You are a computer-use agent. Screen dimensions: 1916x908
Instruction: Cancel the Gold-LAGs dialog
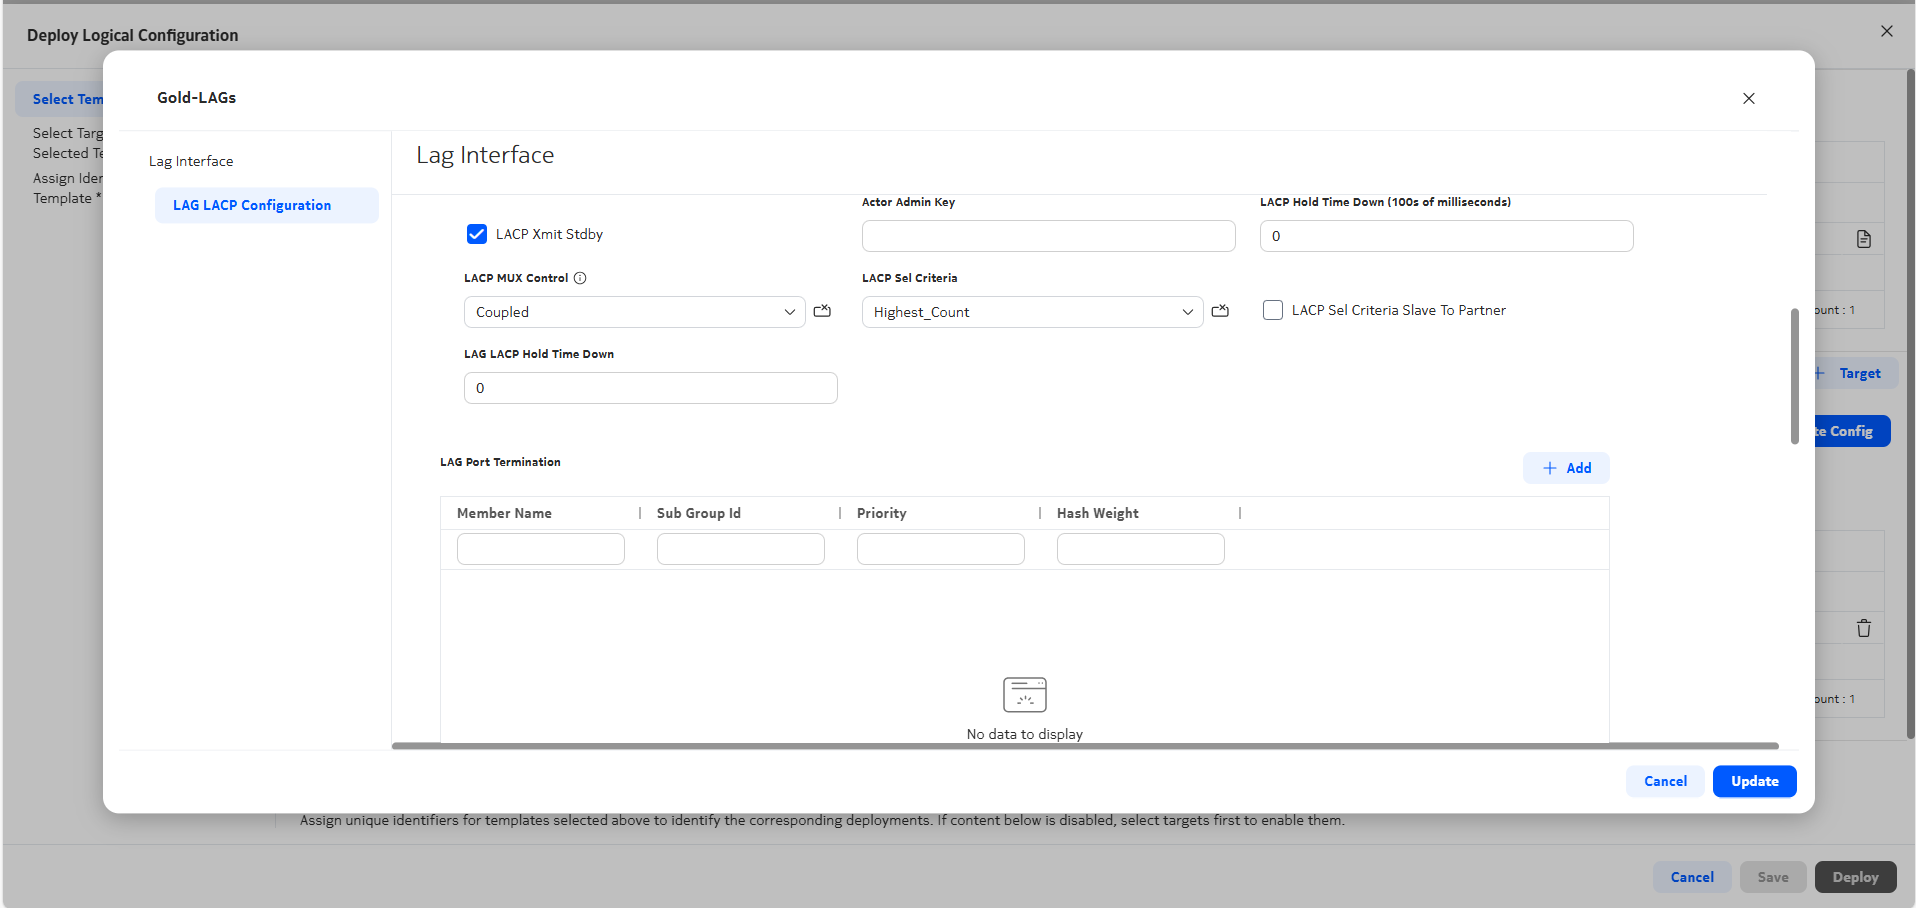pyautogui.click(x=1665, y=781)
